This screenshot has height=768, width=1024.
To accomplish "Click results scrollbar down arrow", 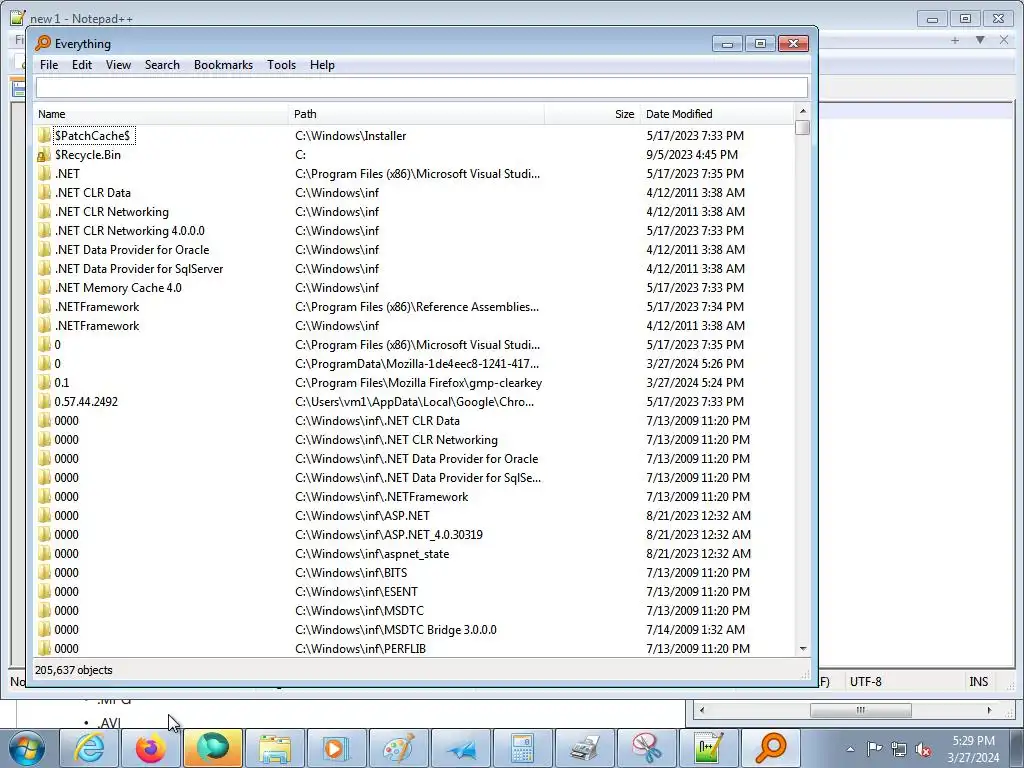I will pyautogui.click(x=803, y=649).
